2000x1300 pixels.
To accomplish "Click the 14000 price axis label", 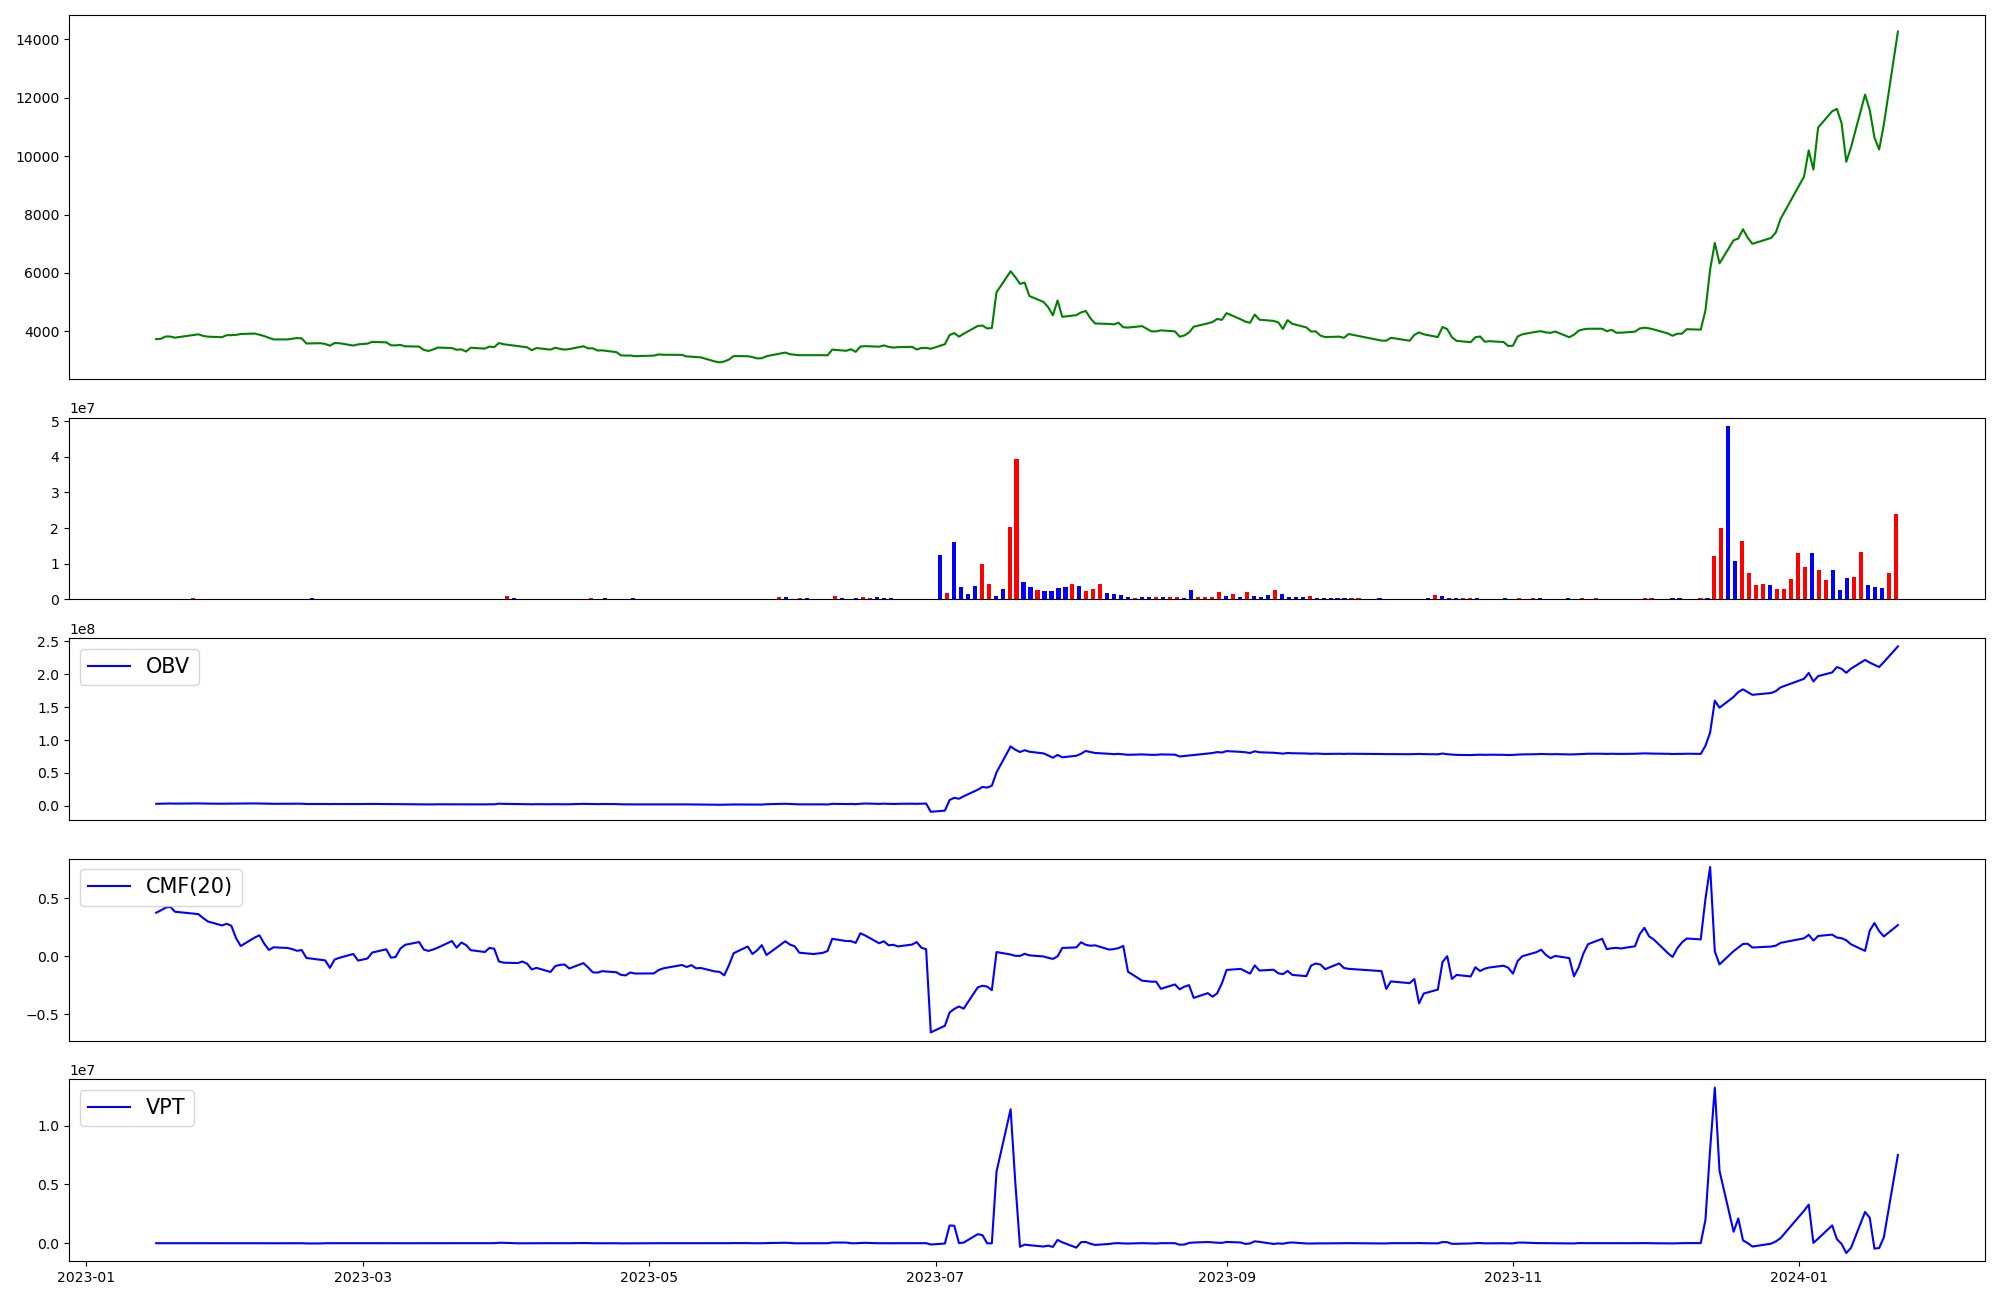I will [x=37, y=40].
